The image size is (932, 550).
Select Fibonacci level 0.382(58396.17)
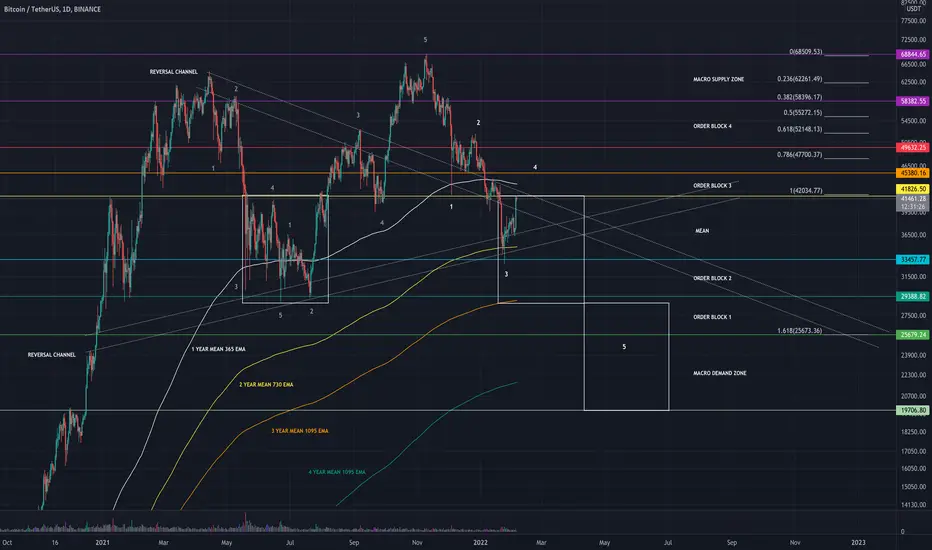click(799, 97)
